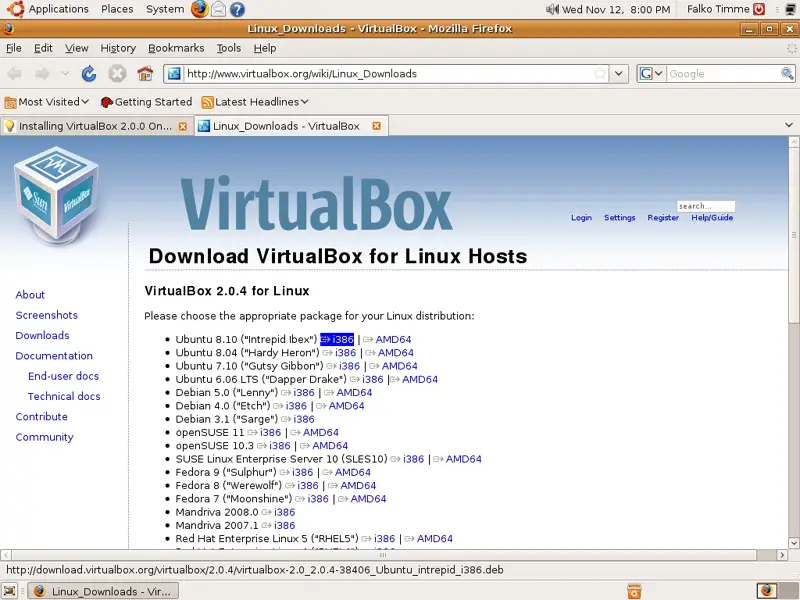
Task: Open the URL bar history dropdown
Action: (x=618, y=73)
